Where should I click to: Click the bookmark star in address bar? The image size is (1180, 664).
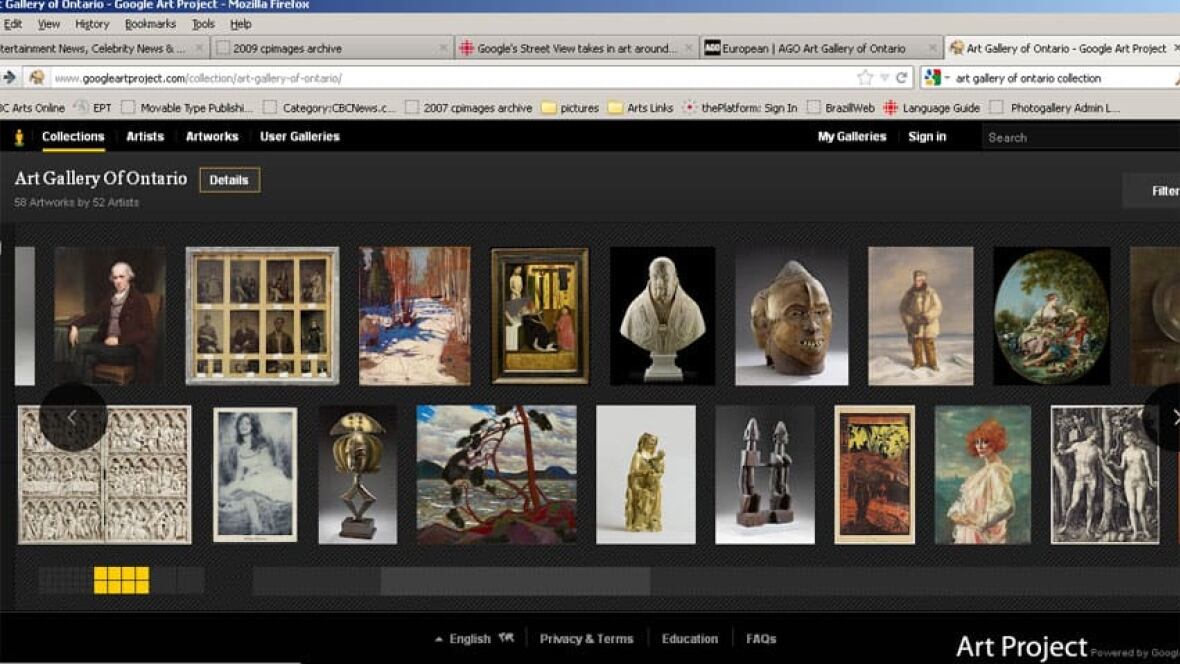[x=865, y=78]
